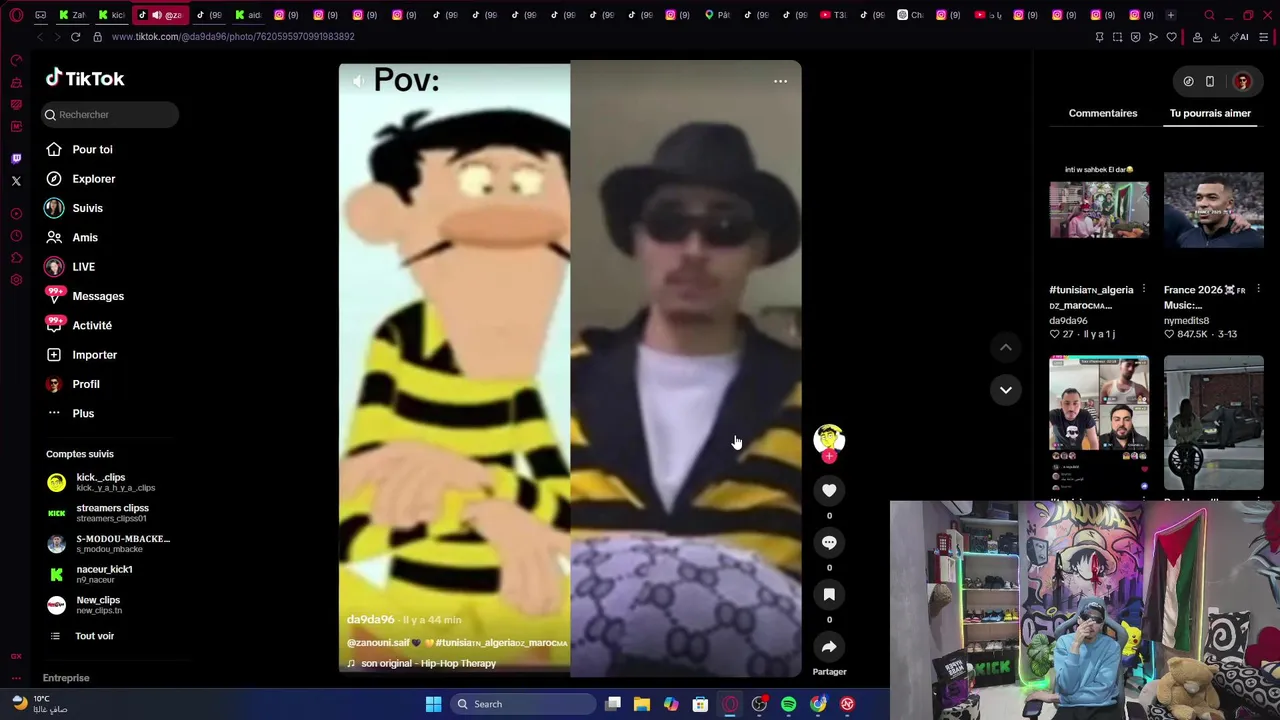Click the Partager share arrow
This screenshot has width=1280, height=720.
(x=829, y=646)
